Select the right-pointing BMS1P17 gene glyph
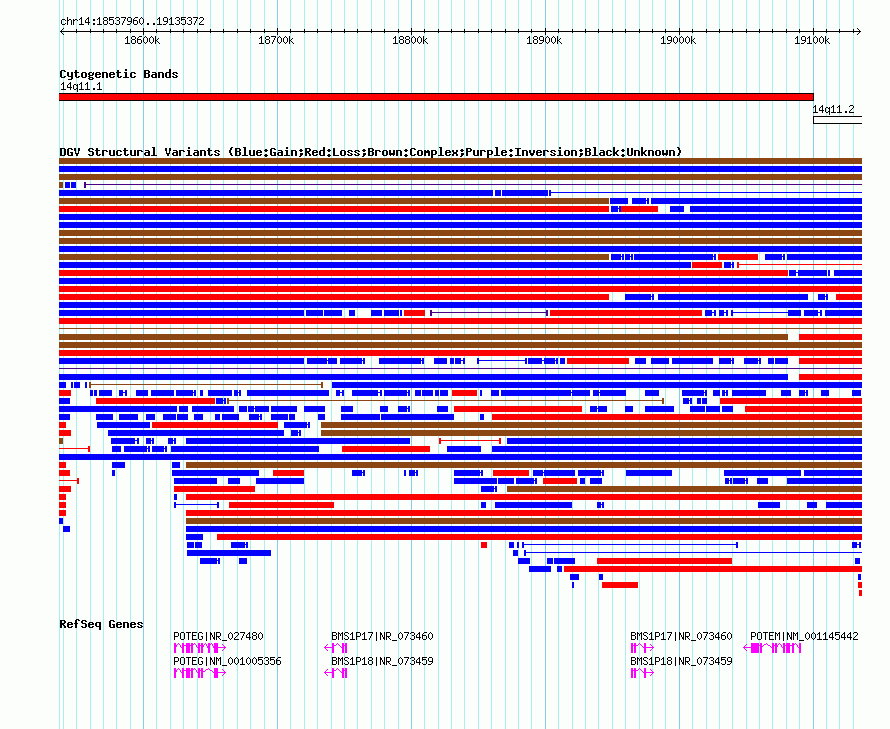 pos(642,648)
